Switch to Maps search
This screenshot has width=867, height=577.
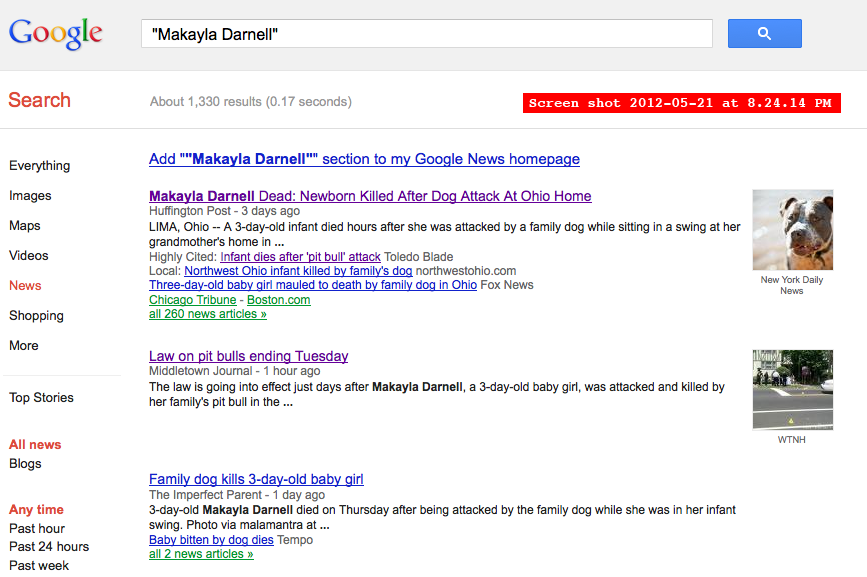[x=25, y=225]
